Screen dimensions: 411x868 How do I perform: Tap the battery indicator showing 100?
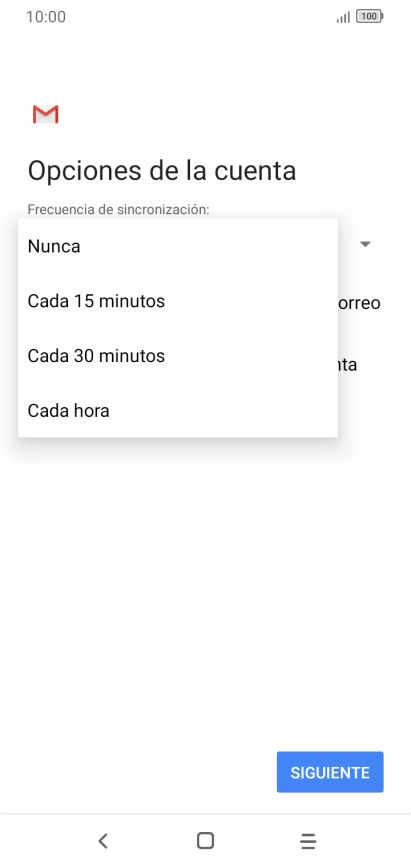click(x=370, y=17)
